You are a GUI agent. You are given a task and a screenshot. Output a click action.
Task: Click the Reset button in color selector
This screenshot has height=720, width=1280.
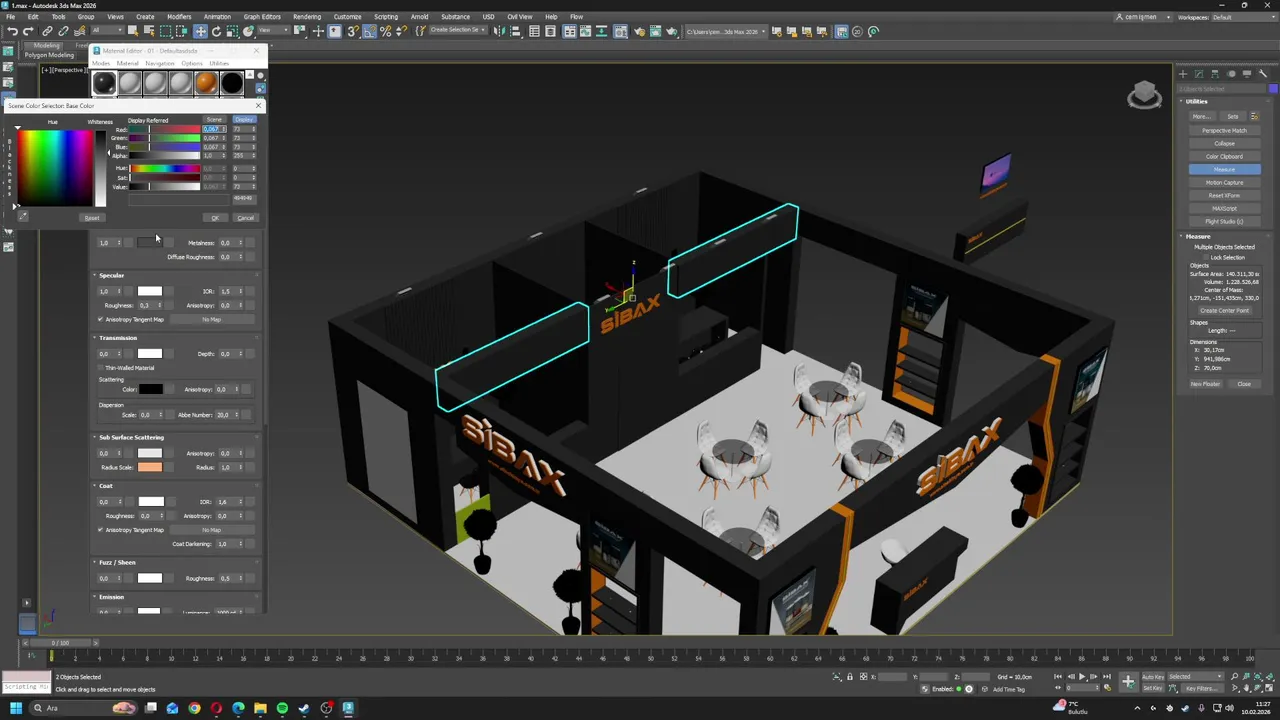tap(92, 218)
